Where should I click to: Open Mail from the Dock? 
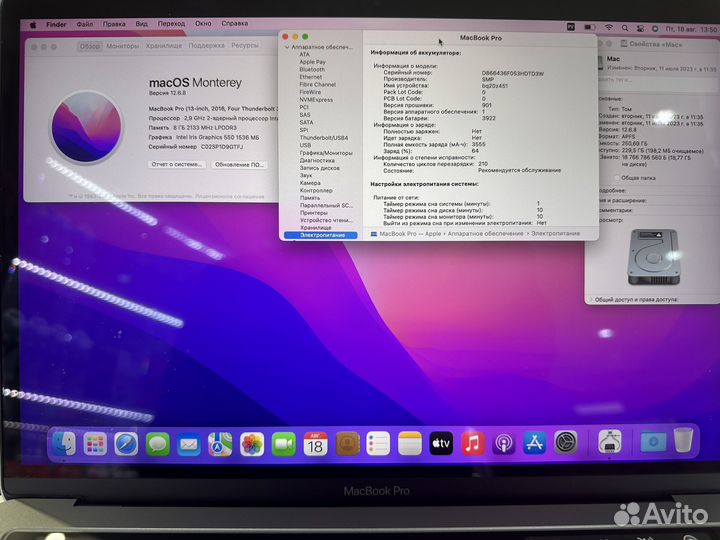pyautogui.click(x=189, y=444)
